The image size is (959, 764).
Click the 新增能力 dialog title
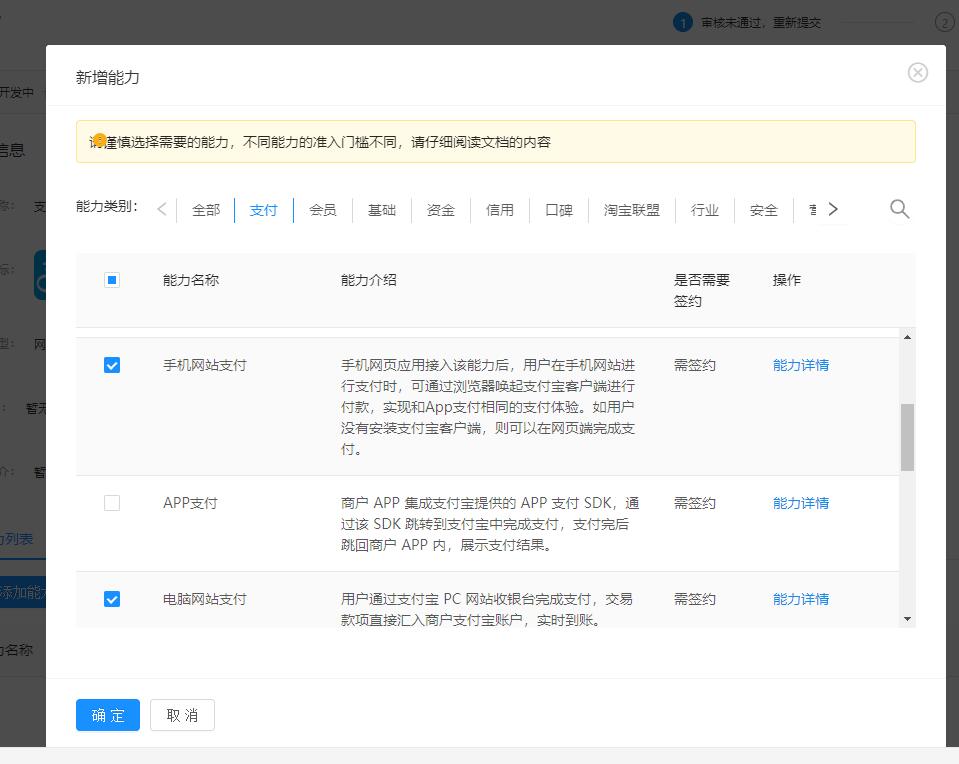[108, 78]
